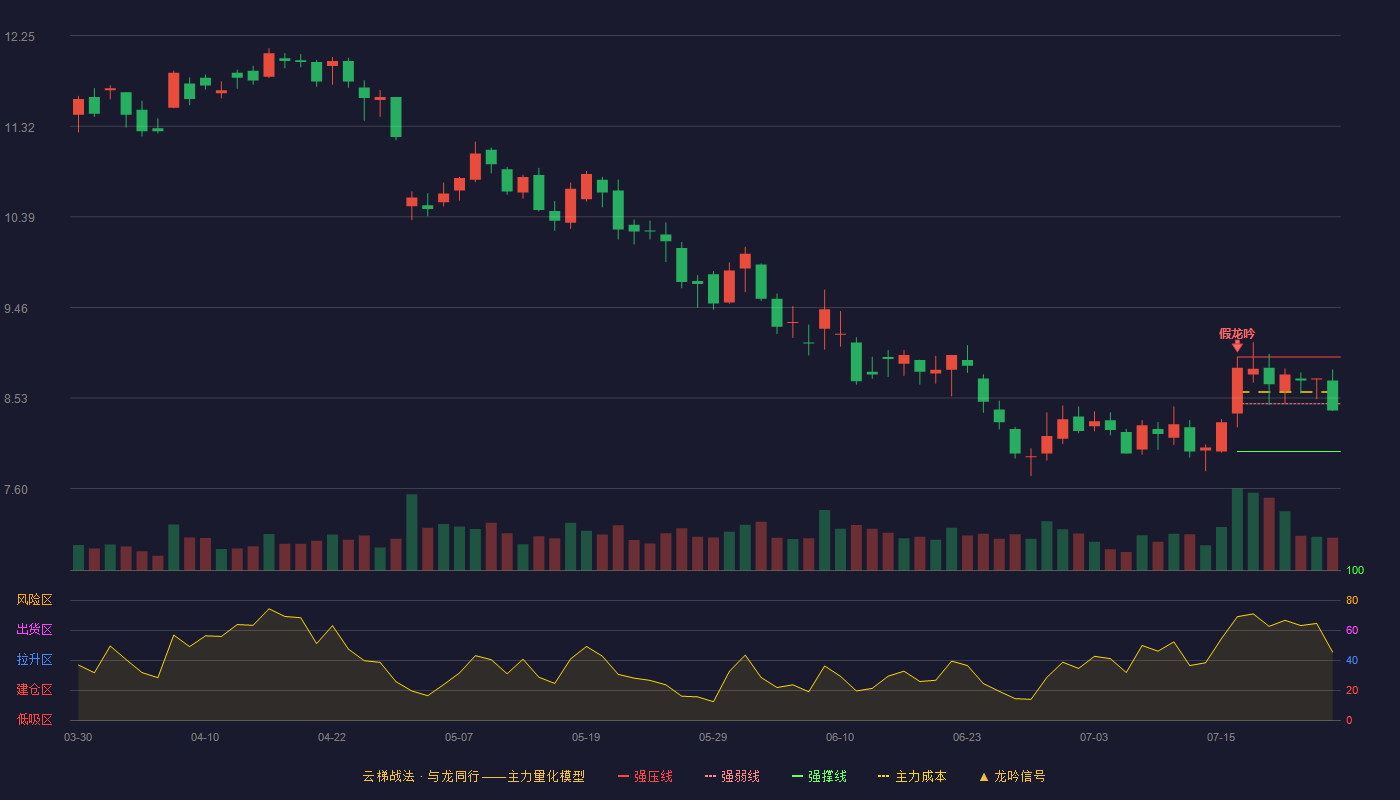
Task: Click the 07-15 date axis label
Action: [1221, 737]
